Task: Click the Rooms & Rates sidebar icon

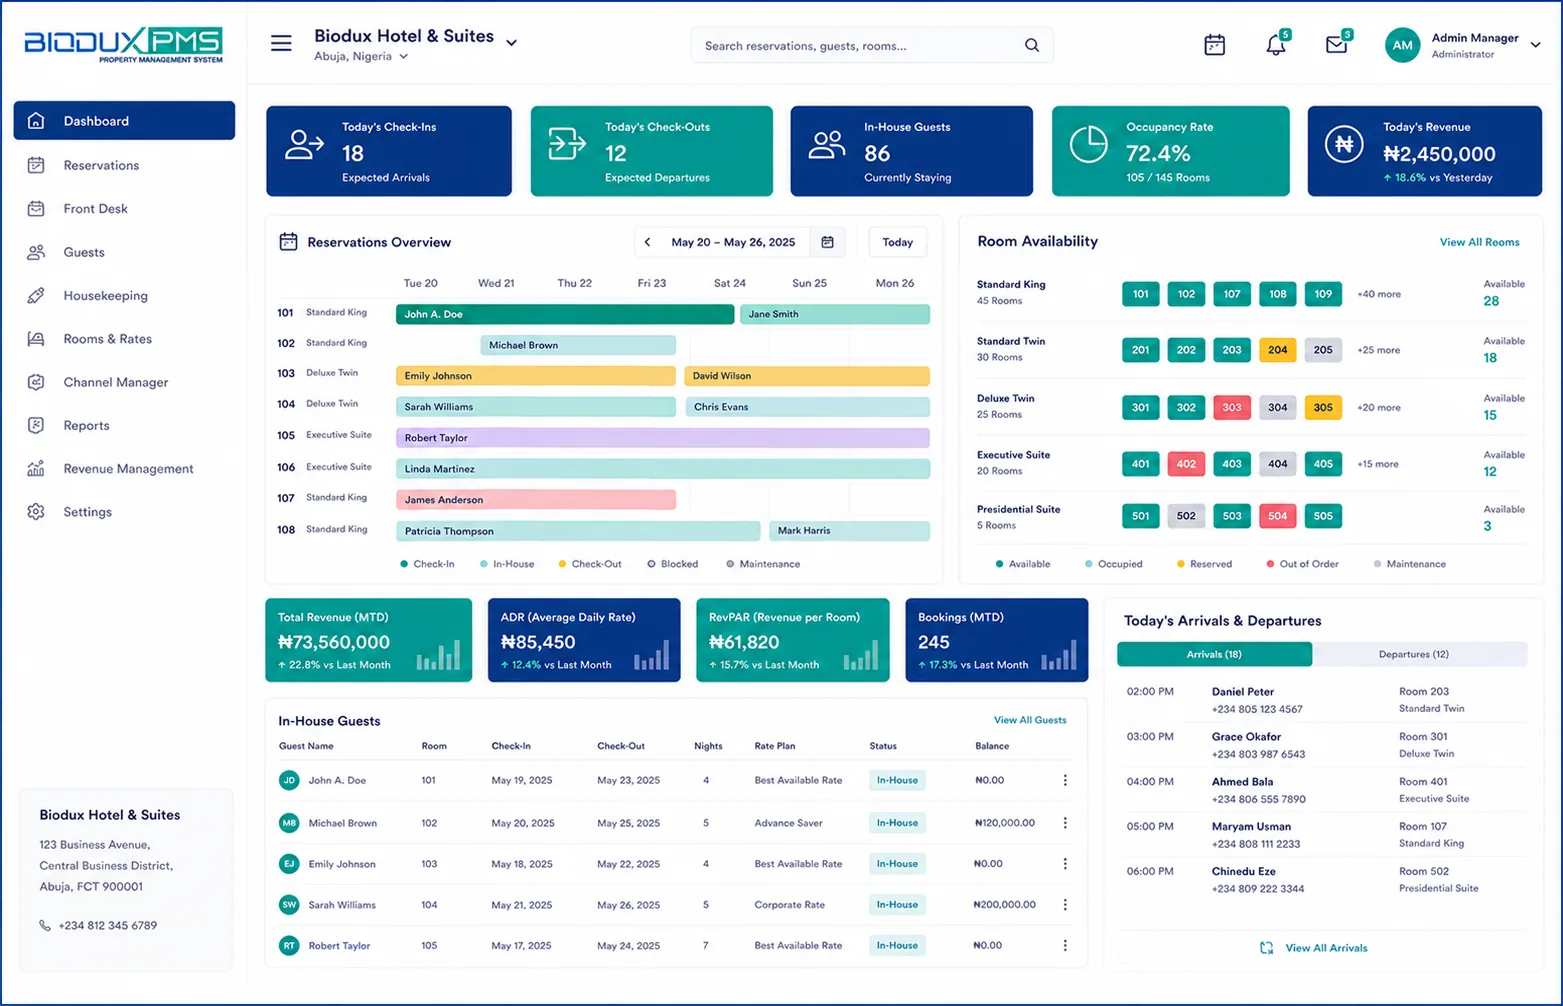Action: [x=36, y=339]
